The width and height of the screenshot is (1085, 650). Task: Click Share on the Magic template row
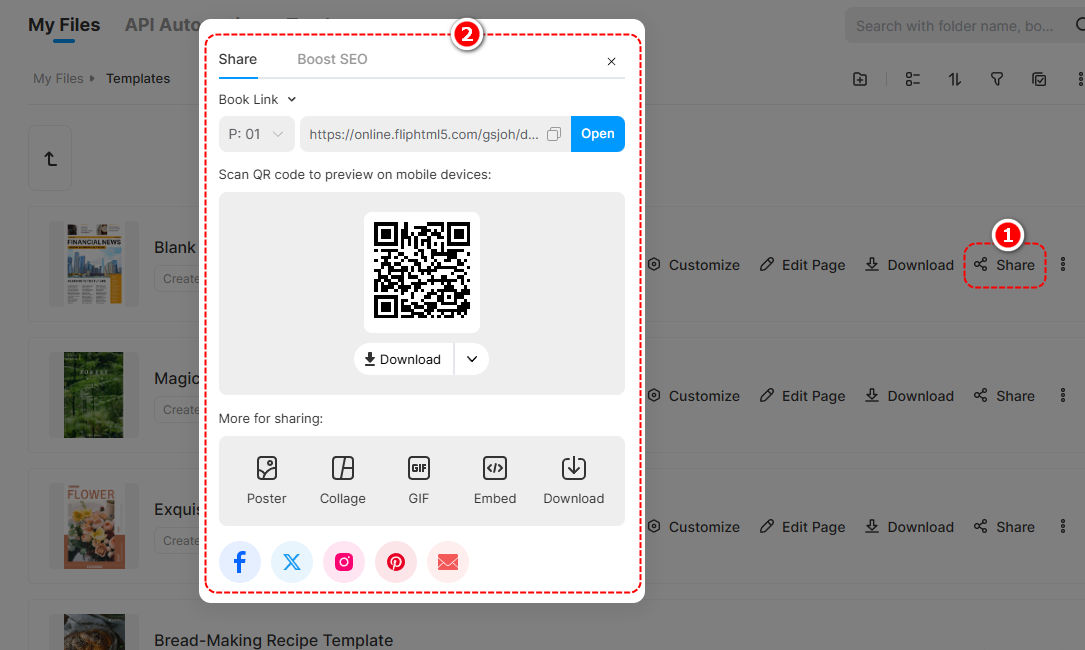pos(1005,395)
